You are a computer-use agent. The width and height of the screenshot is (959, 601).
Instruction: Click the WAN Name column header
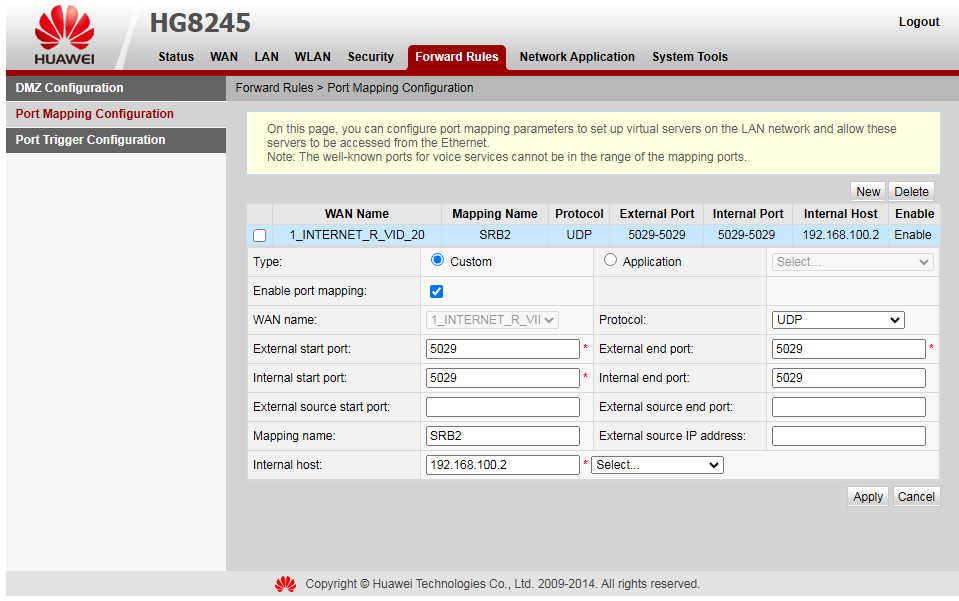pos(357,214)
